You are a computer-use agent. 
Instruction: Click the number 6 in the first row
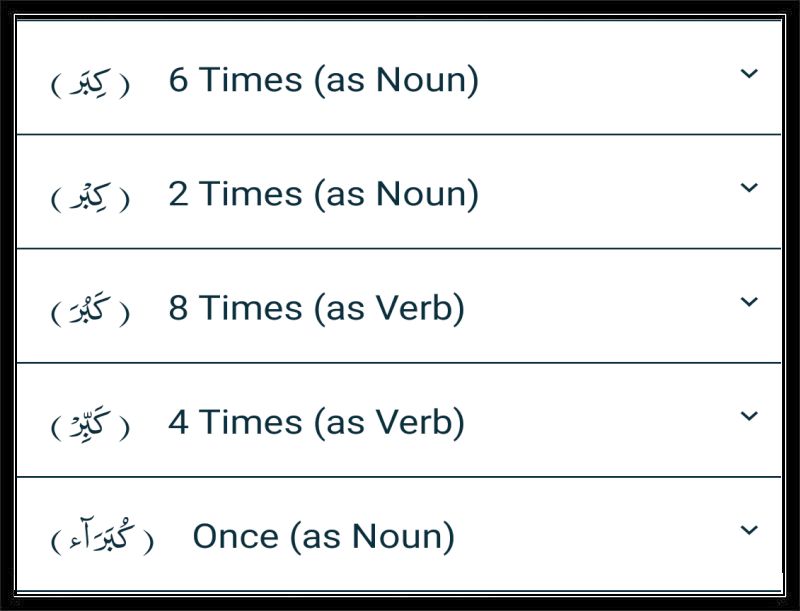178,80
